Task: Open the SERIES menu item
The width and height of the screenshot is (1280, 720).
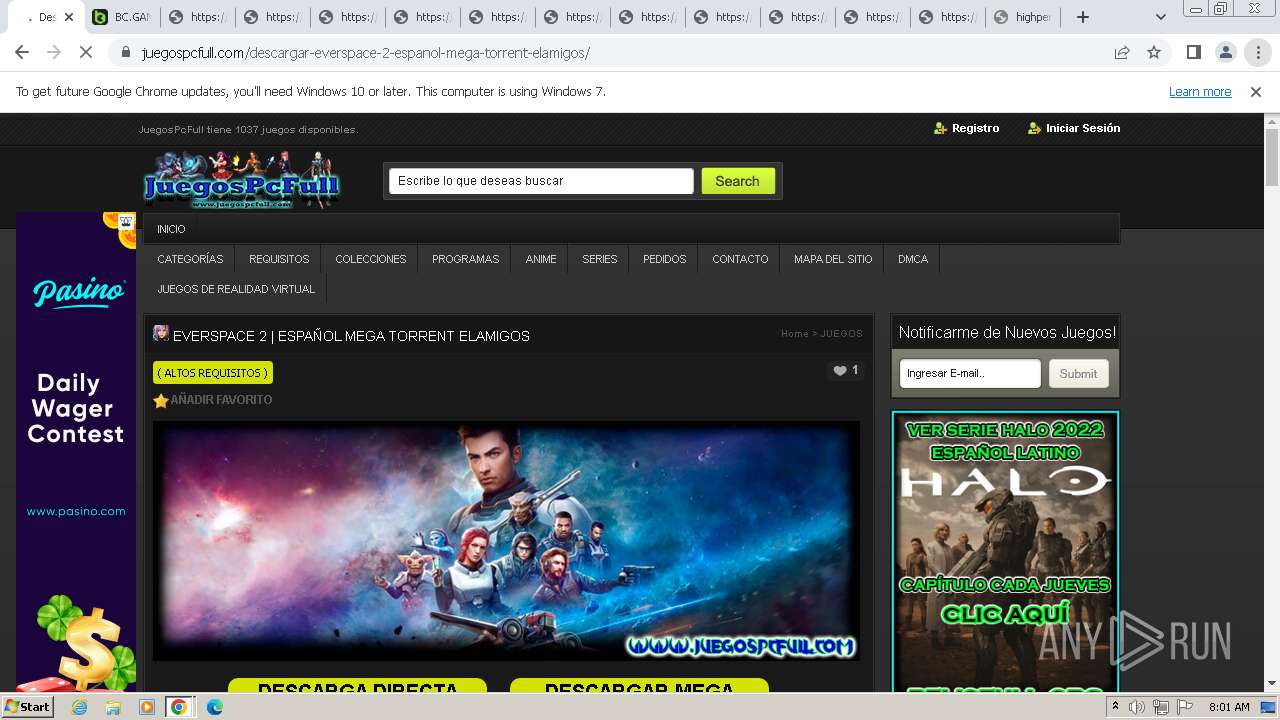Action: 600,259
